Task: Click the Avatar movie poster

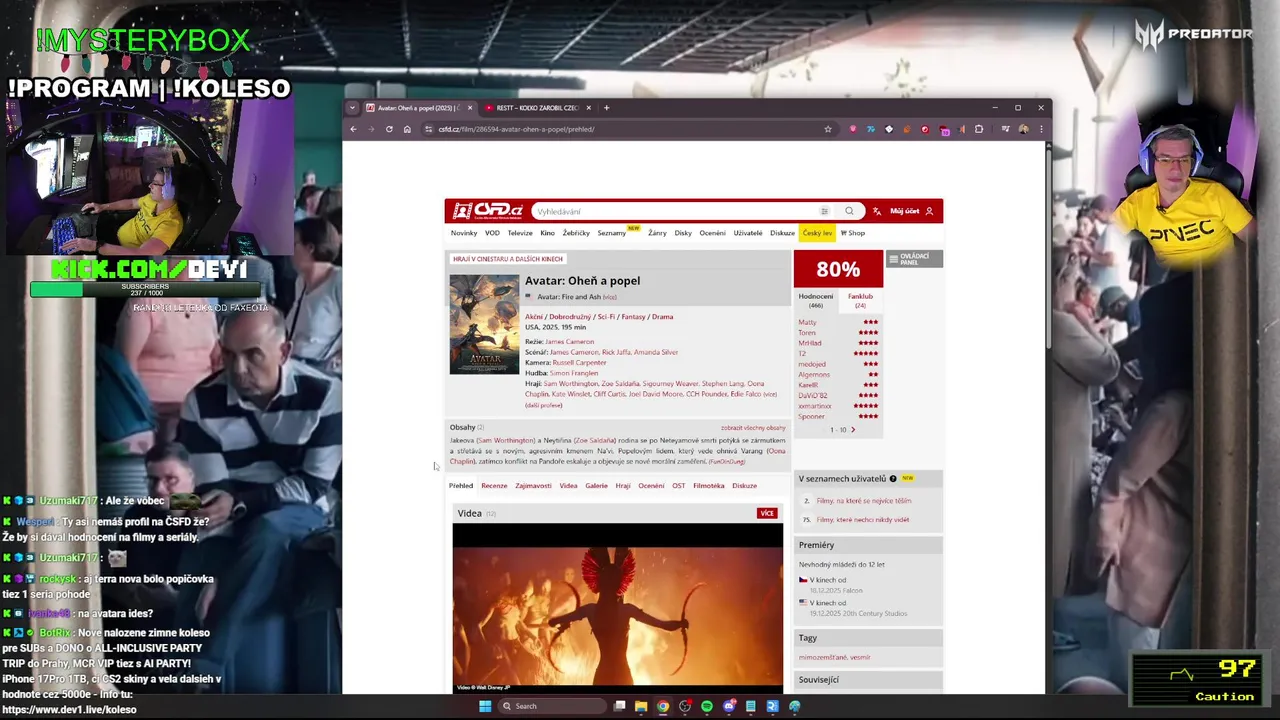Action: 484,325
